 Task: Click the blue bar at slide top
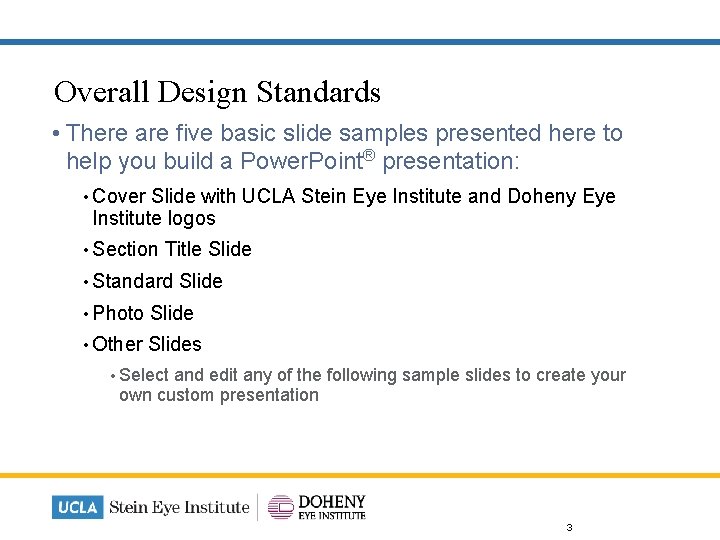pos(360,42)
